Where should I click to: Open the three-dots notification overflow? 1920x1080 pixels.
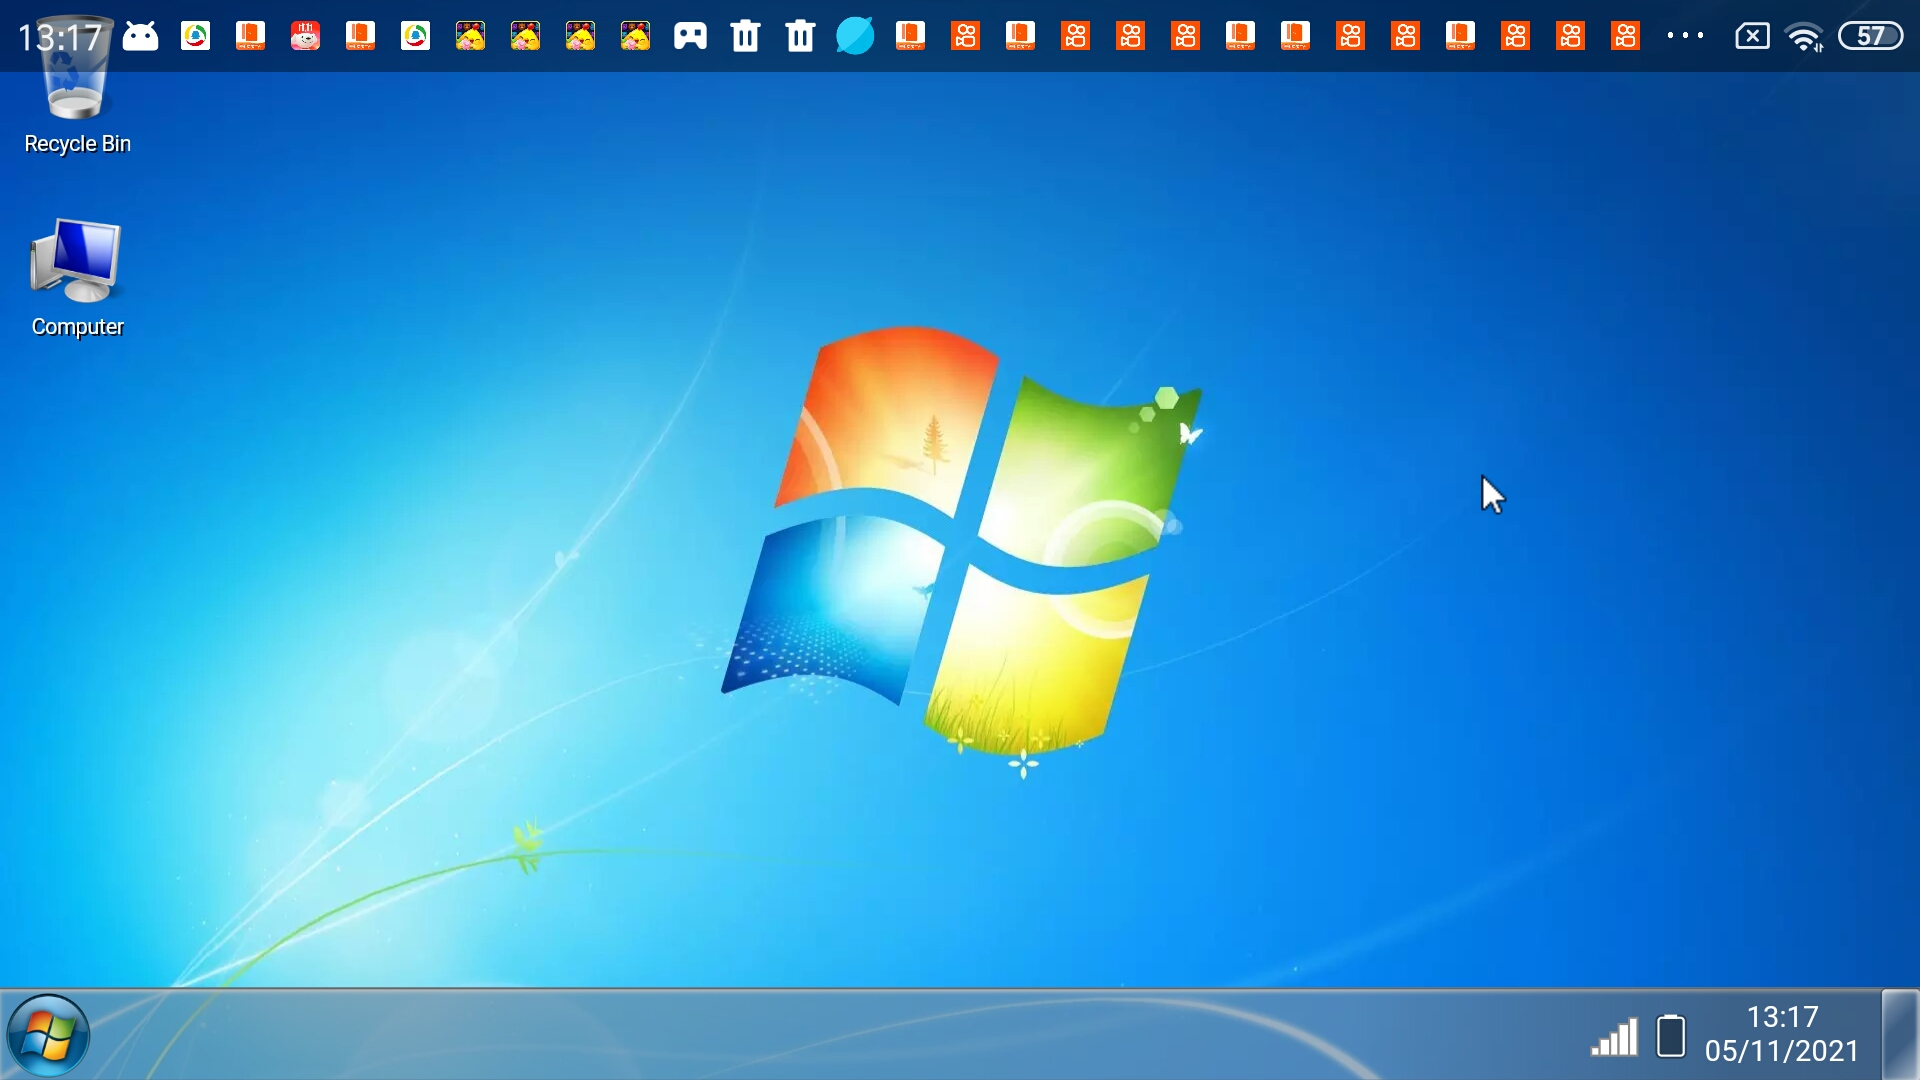(x=1685, y=36)
